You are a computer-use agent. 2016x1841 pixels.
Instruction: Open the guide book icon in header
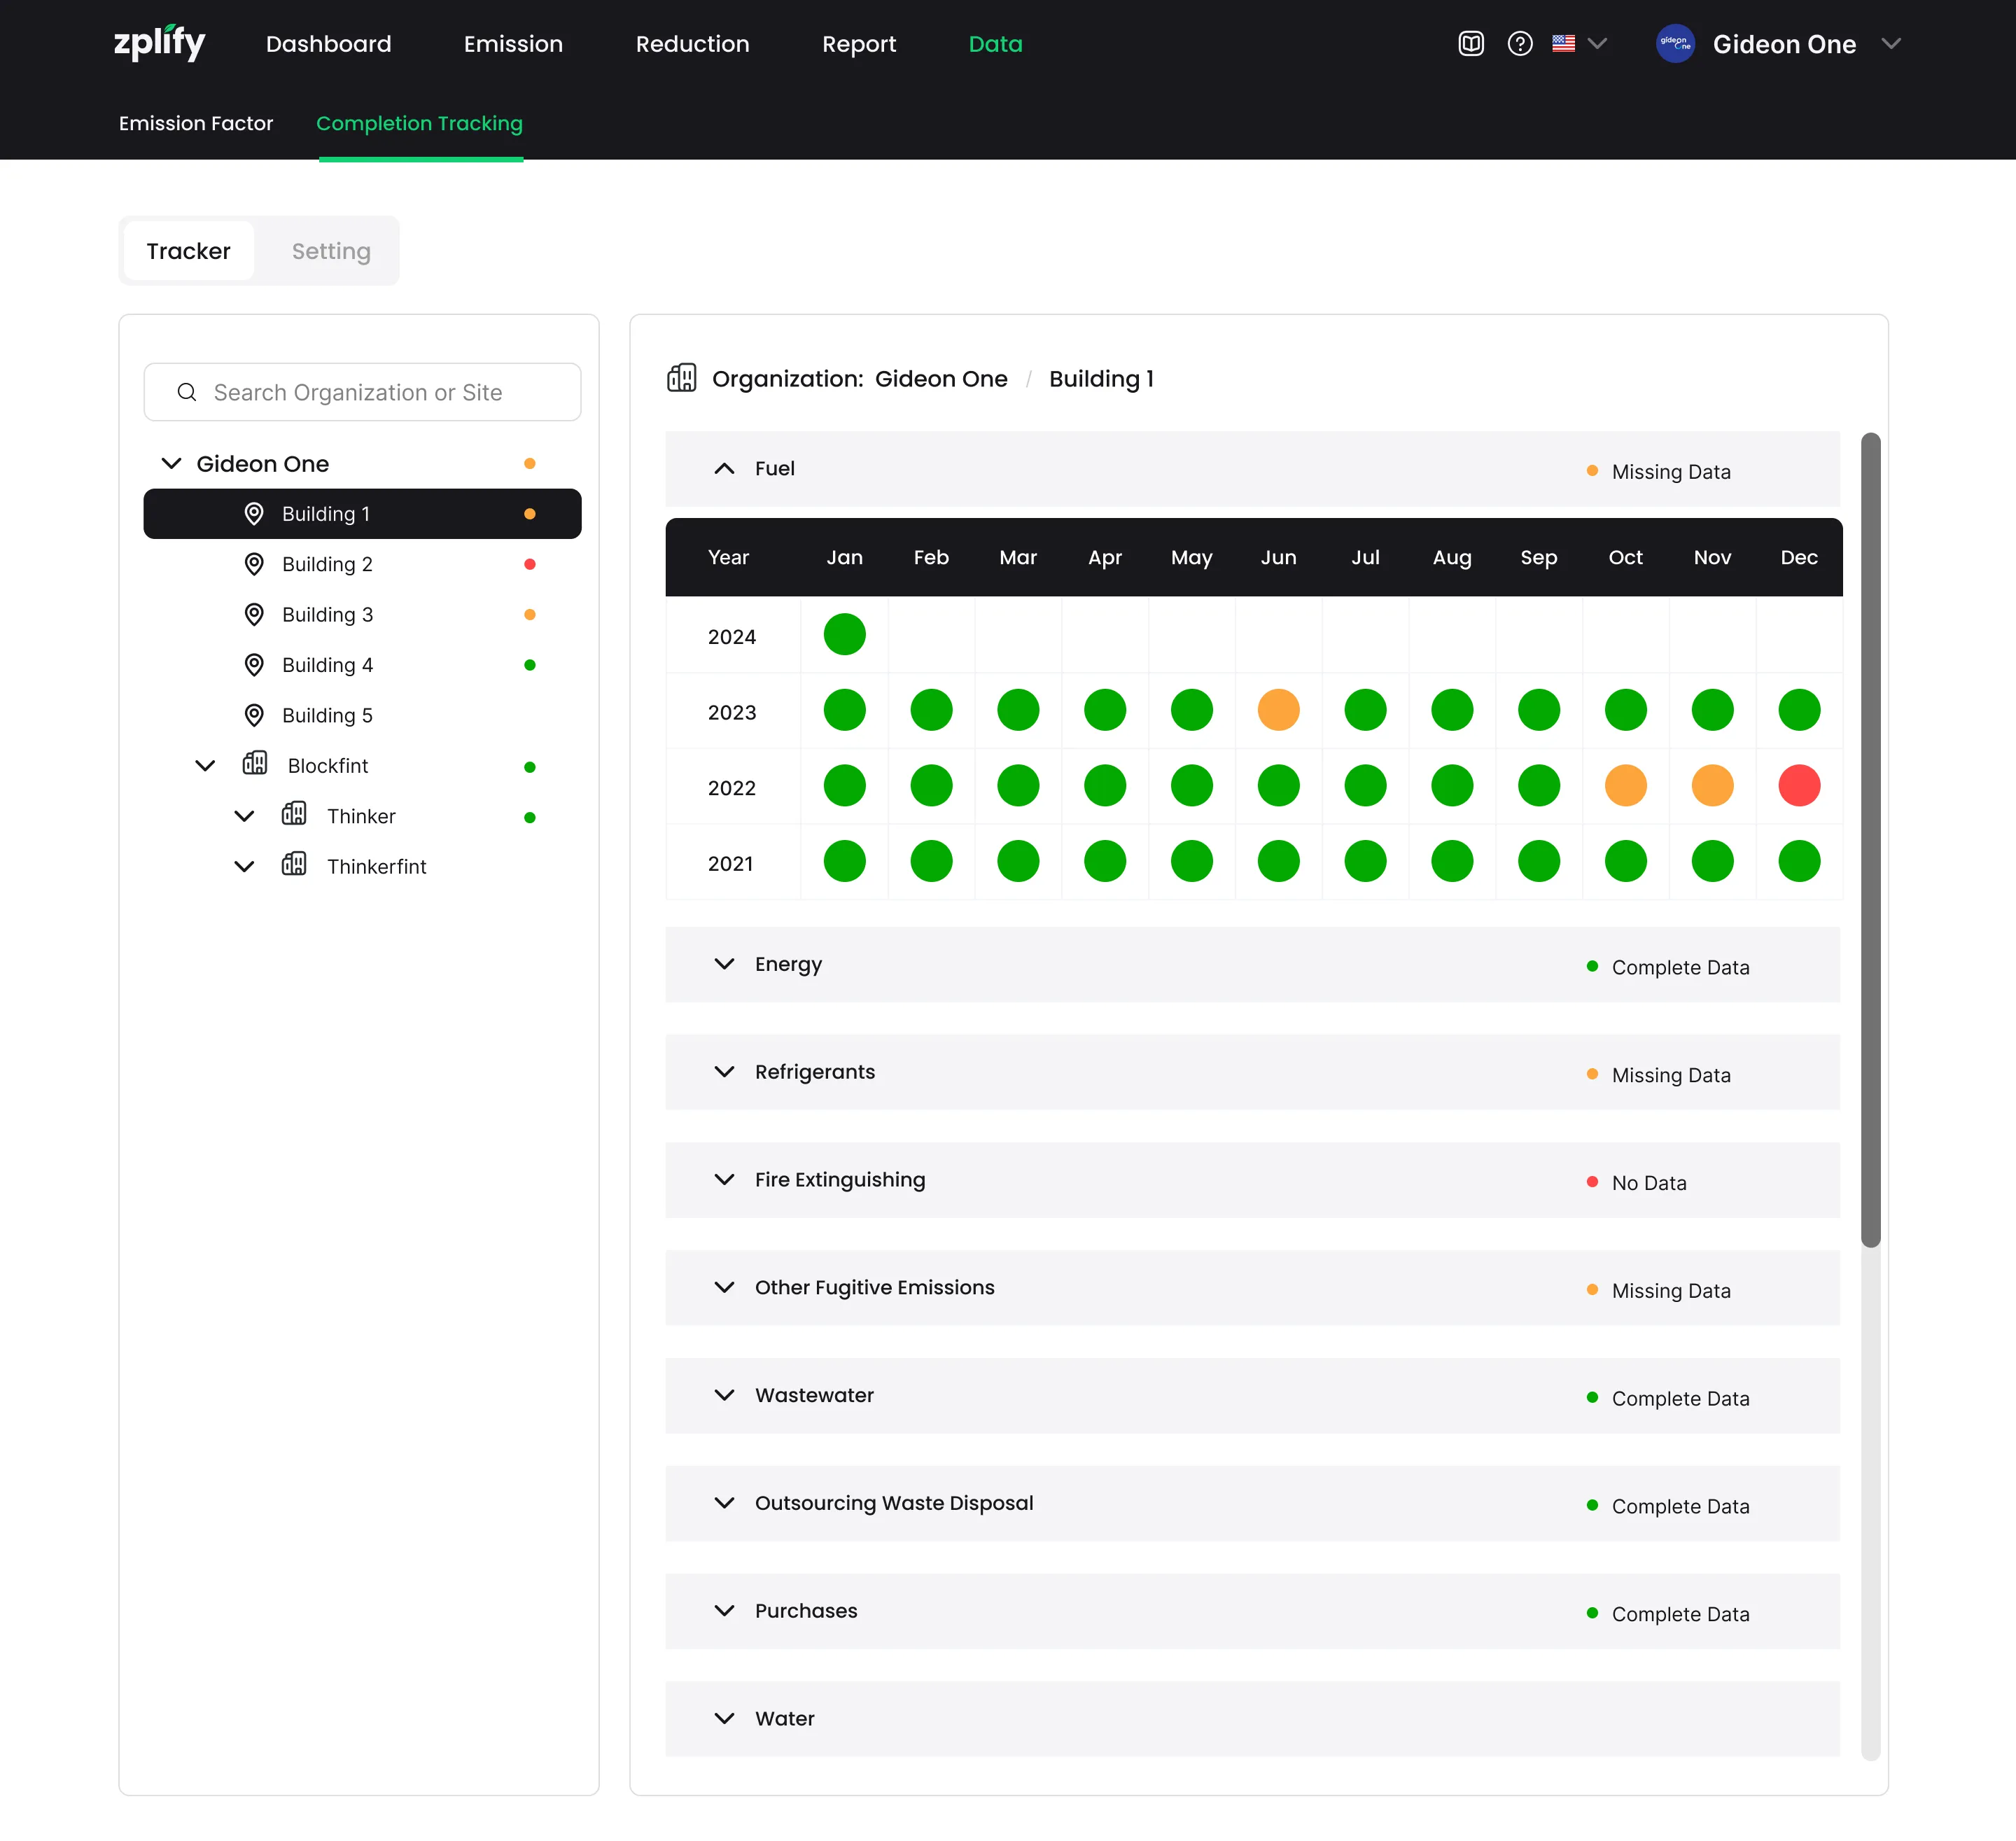click(x=1470, y=43)
